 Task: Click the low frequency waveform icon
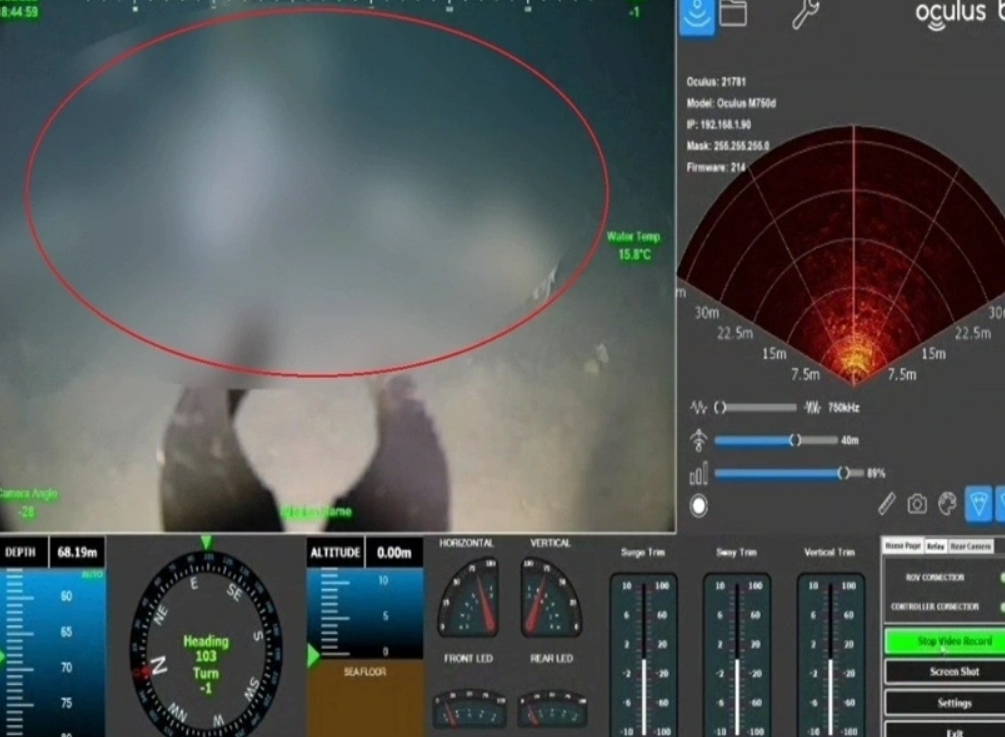tap(698, 407)
